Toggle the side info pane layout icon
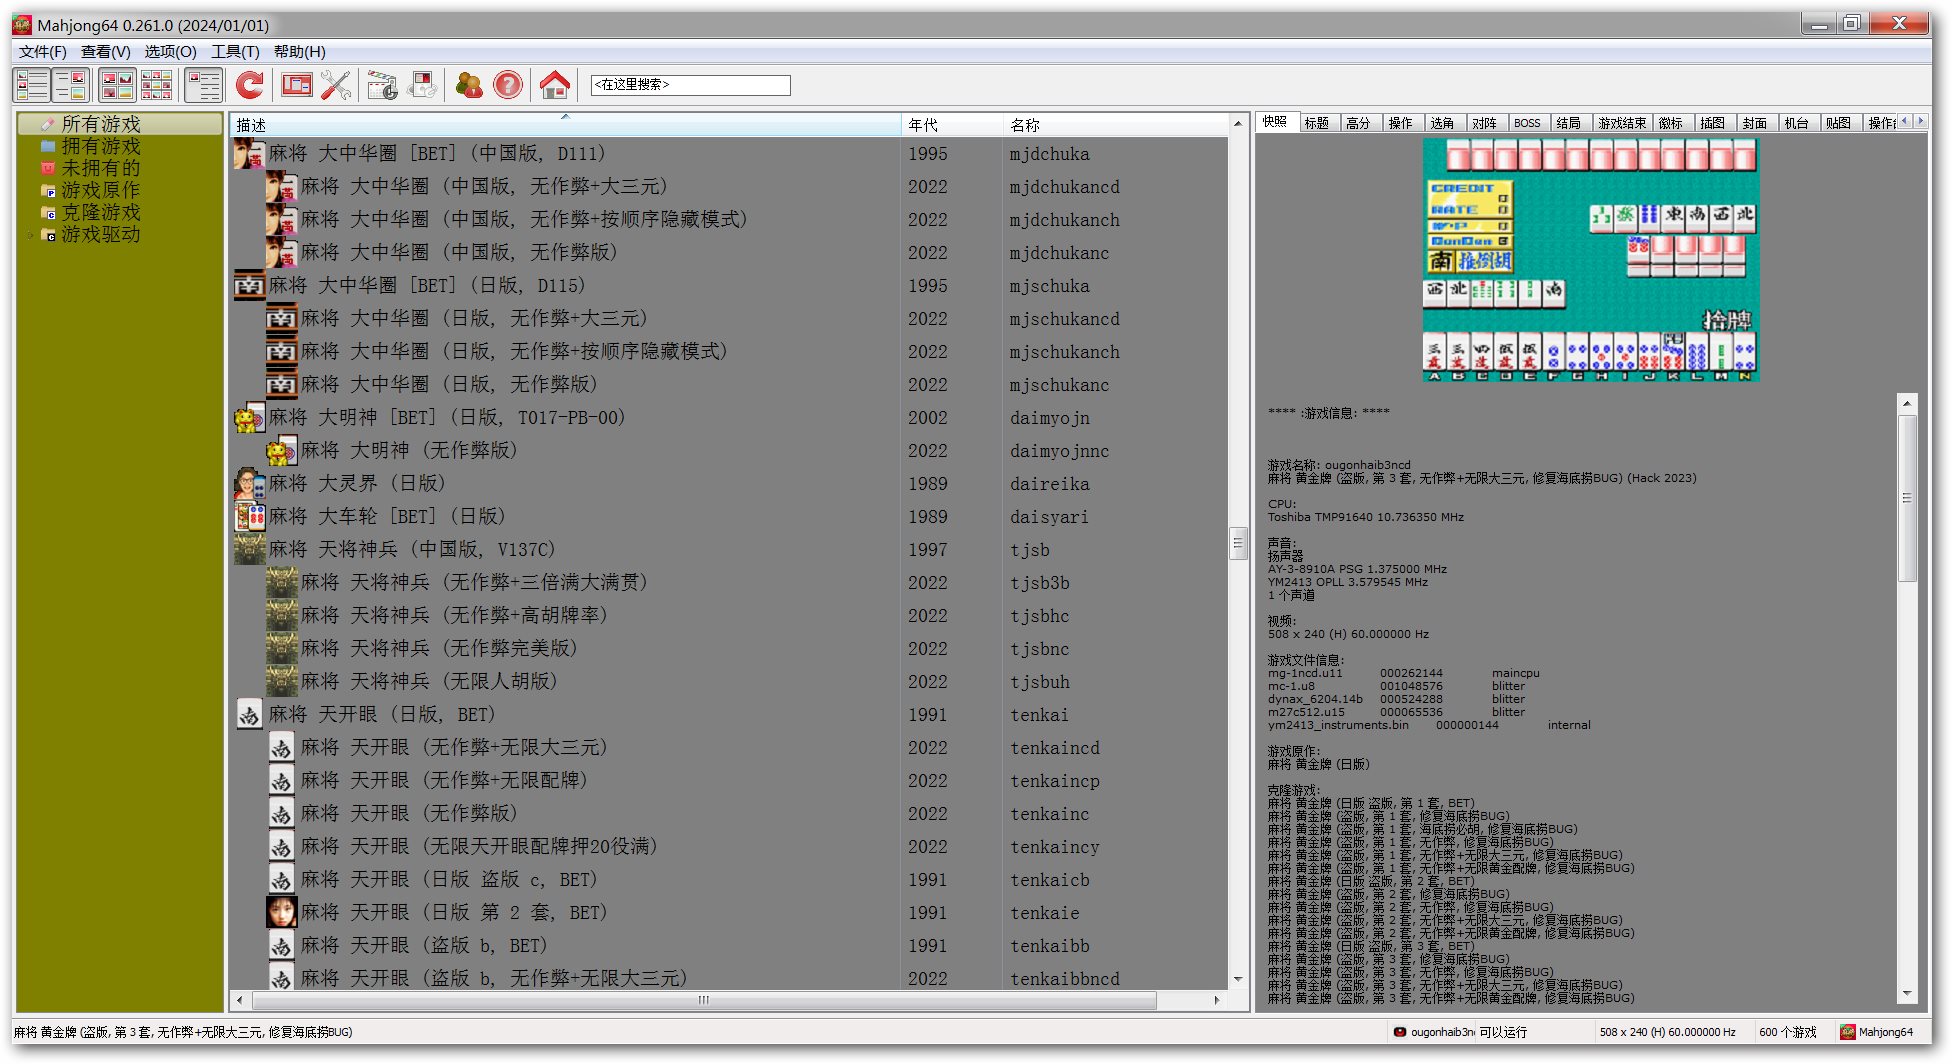The width and height of the screenshot is (1952, 1064). (204, 85)
